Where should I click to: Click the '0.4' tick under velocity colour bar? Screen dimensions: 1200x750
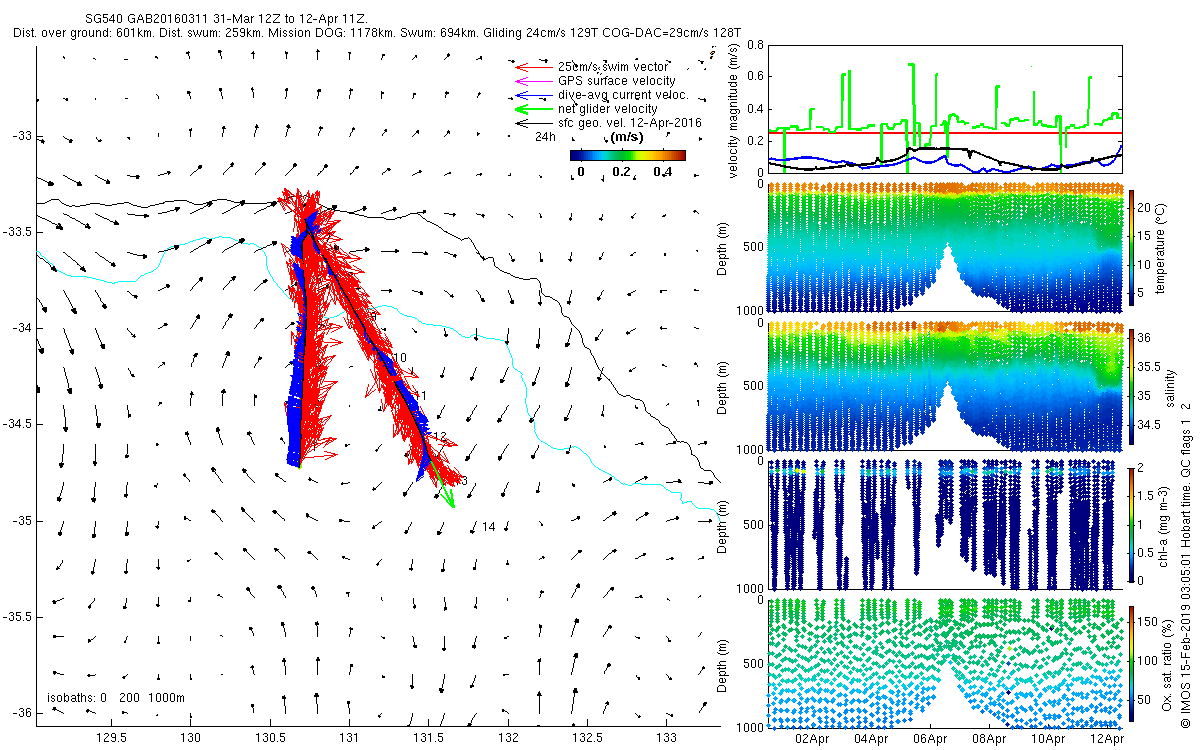coord(661,172)
